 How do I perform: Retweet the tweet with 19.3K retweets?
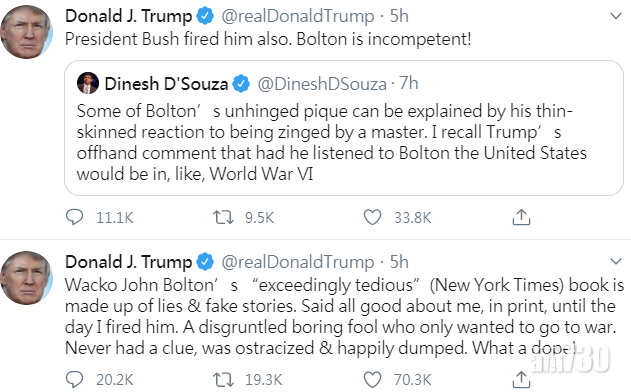click(x=223, y=380)
